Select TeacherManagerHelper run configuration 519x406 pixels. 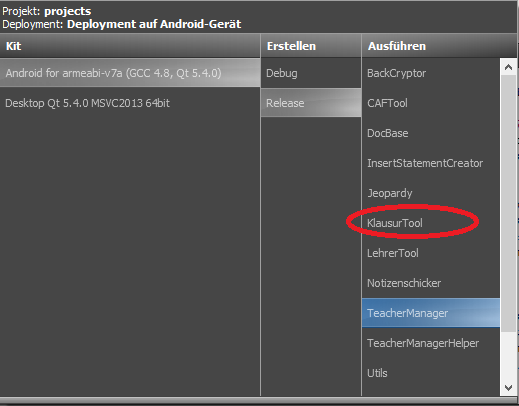pyautogui.click(x=431, y=343)
